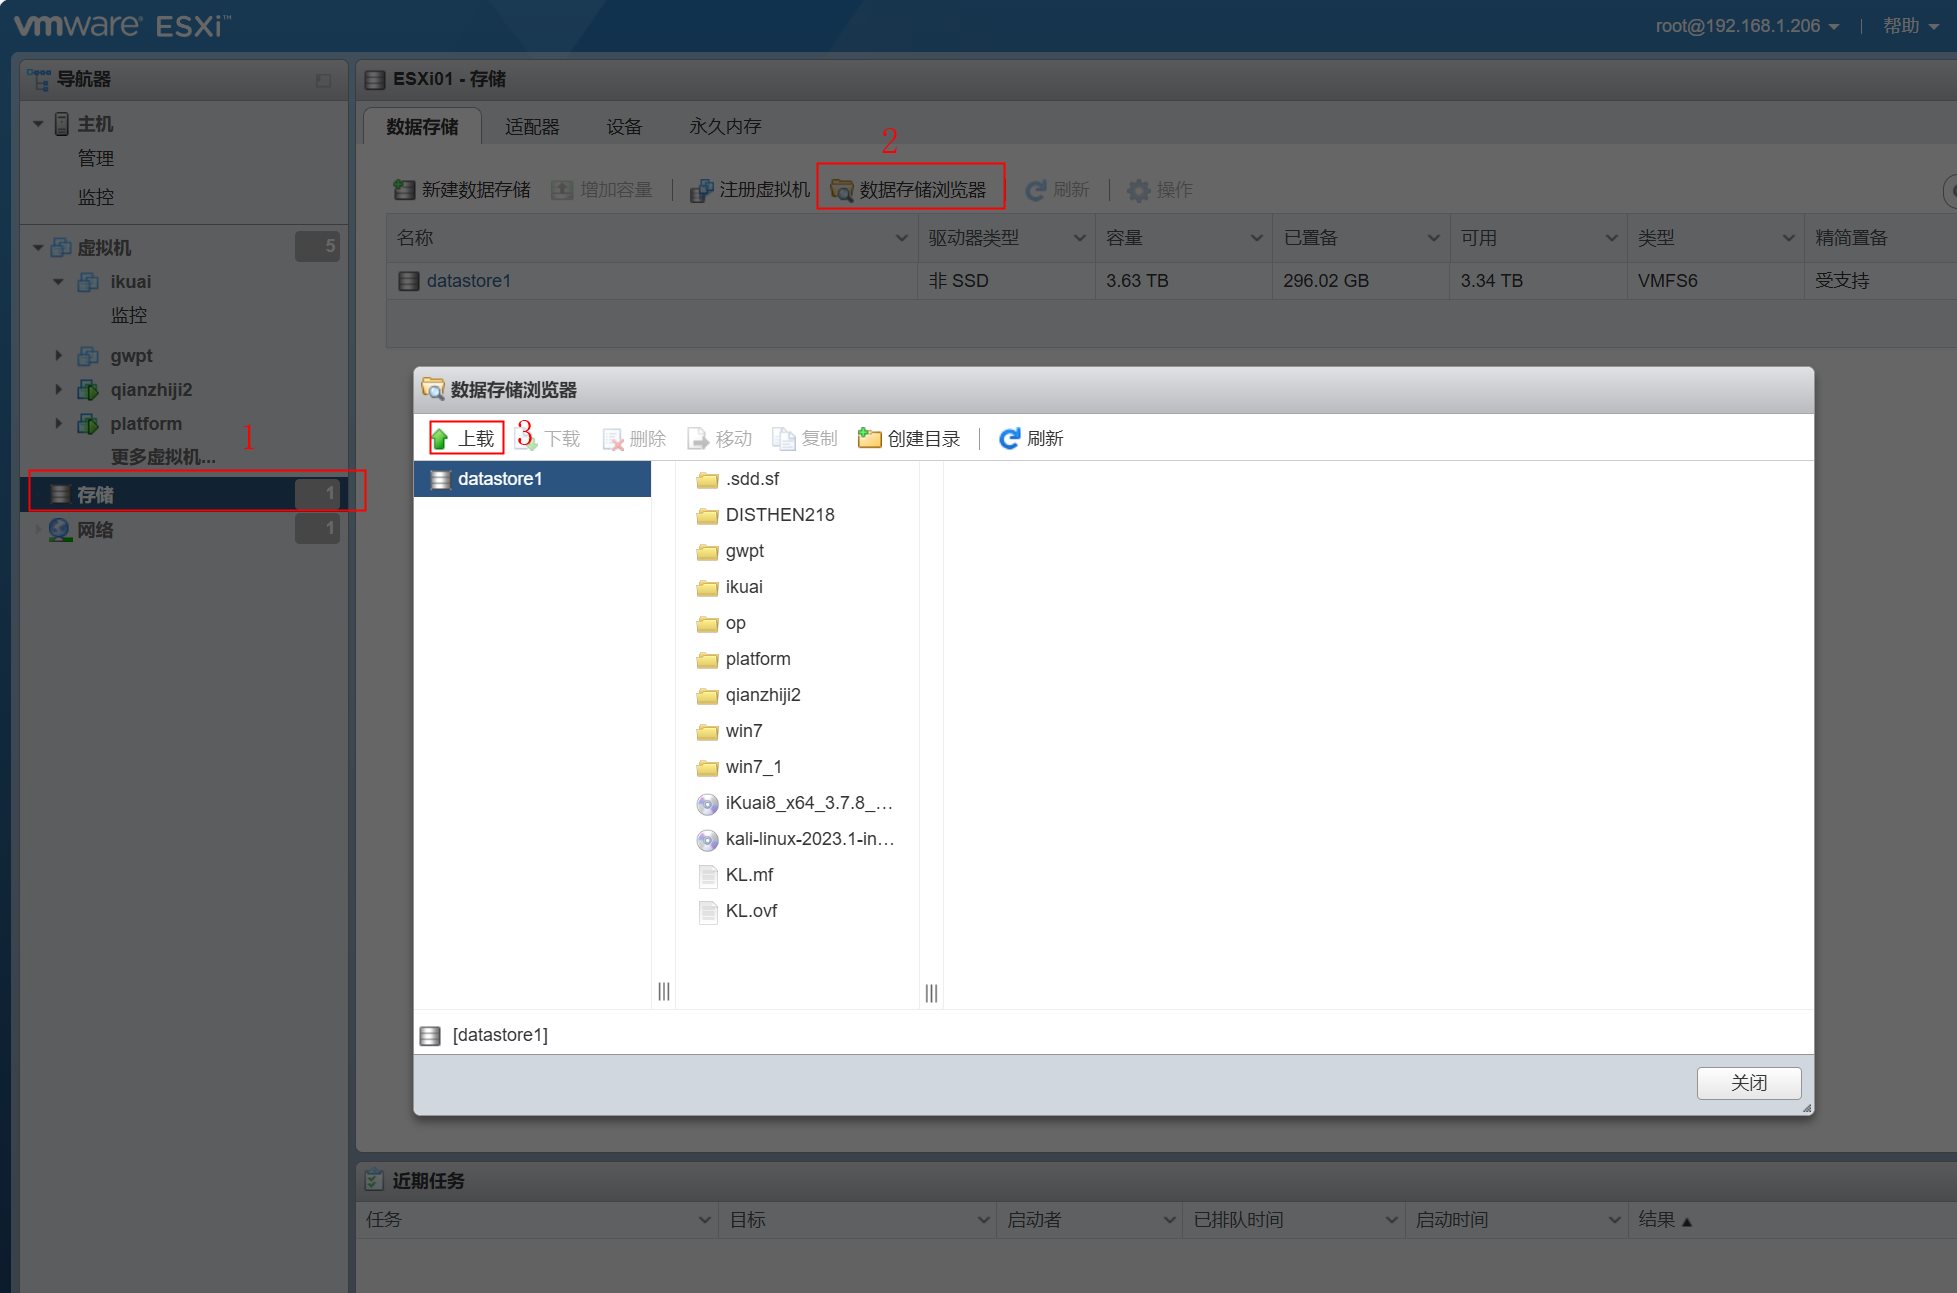The width and height of the screenshot is (1957, 1293).
Task: Click the first column splitter handle in browser
Action: [x=664, y=991]
